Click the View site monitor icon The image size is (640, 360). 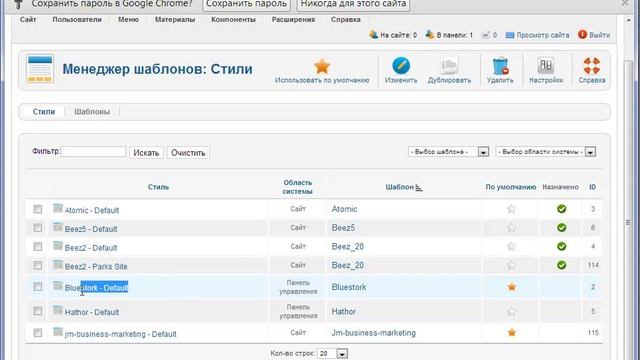click(510, 35)
